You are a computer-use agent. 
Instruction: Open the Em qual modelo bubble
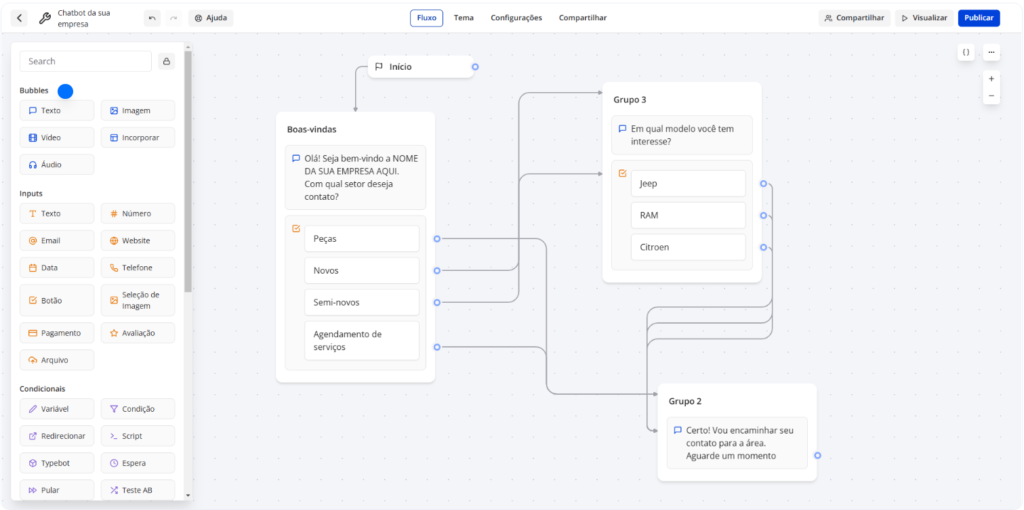click(x=682, y=135)
